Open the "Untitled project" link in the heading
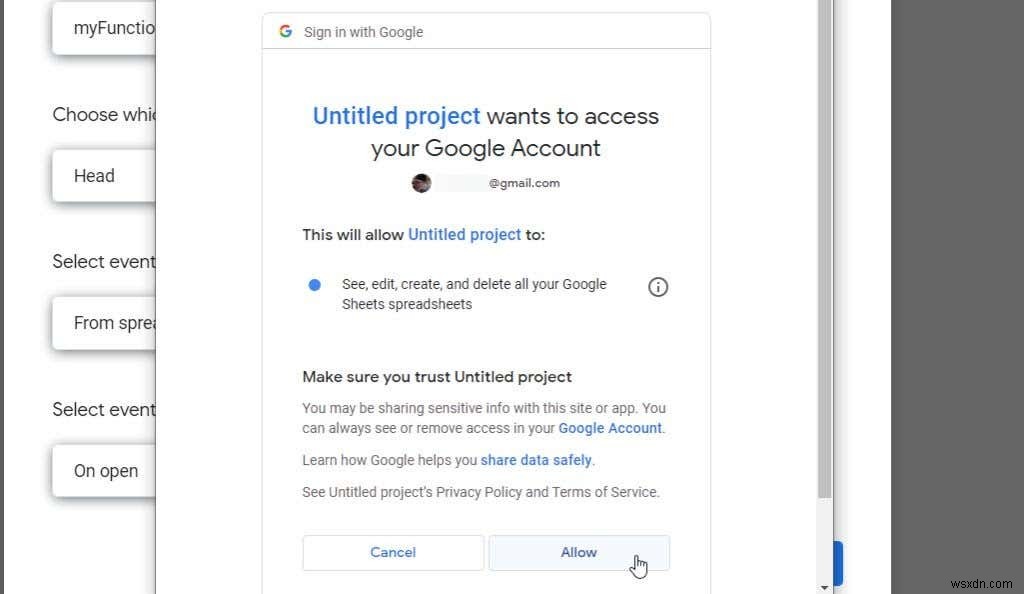 pos(396,116)
